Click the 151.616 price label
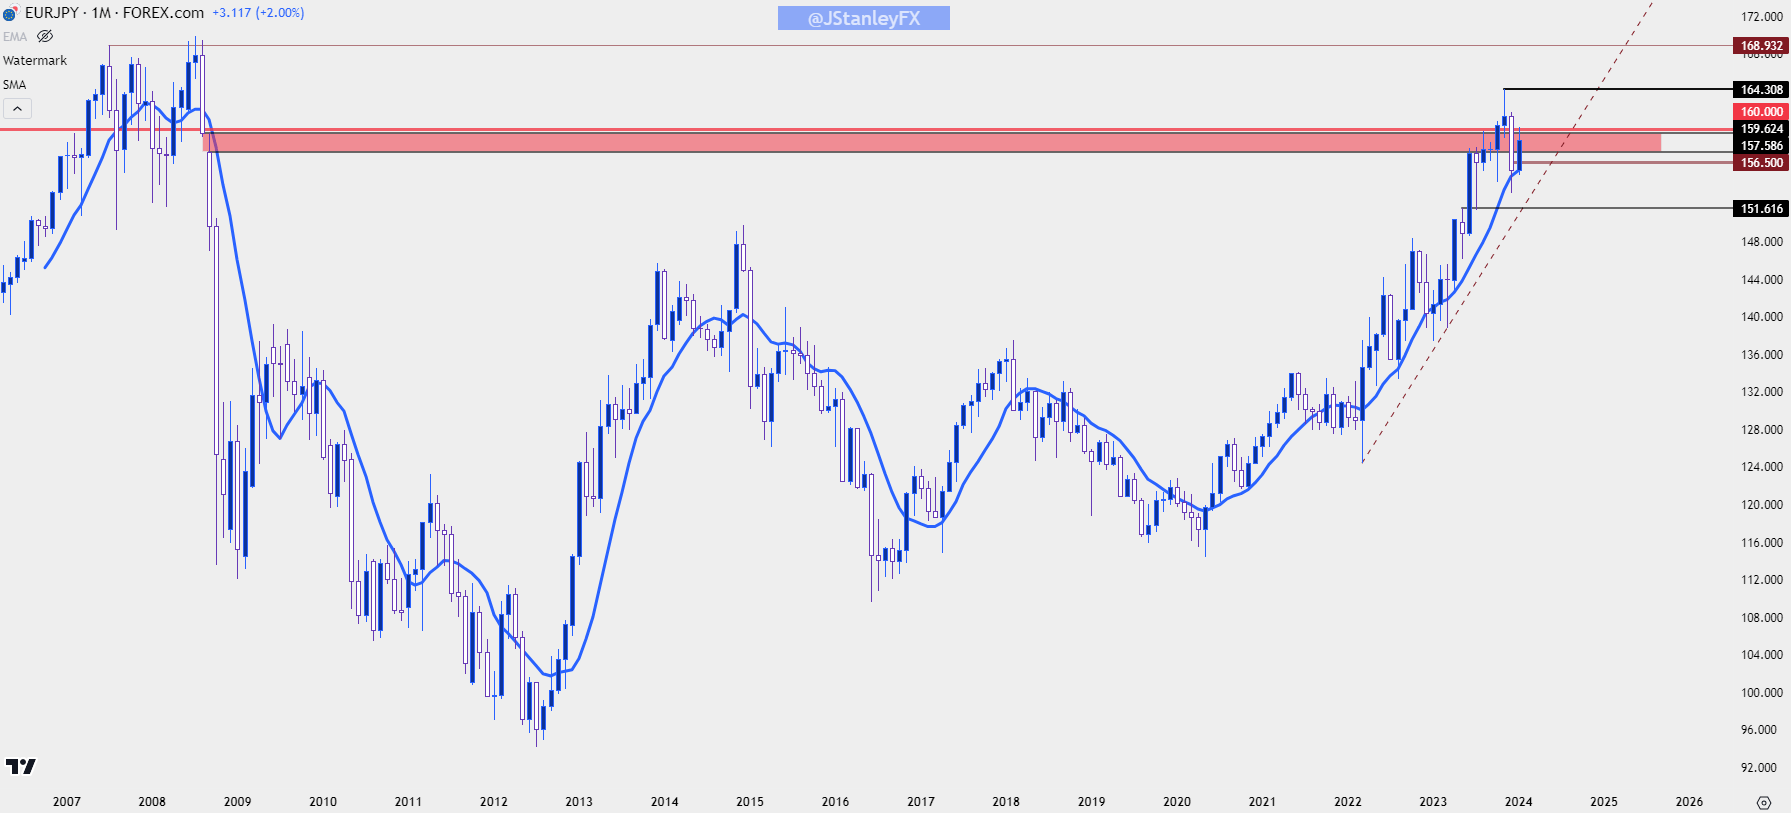This screenshot has height=813, width=1791. coord(1761,209)
